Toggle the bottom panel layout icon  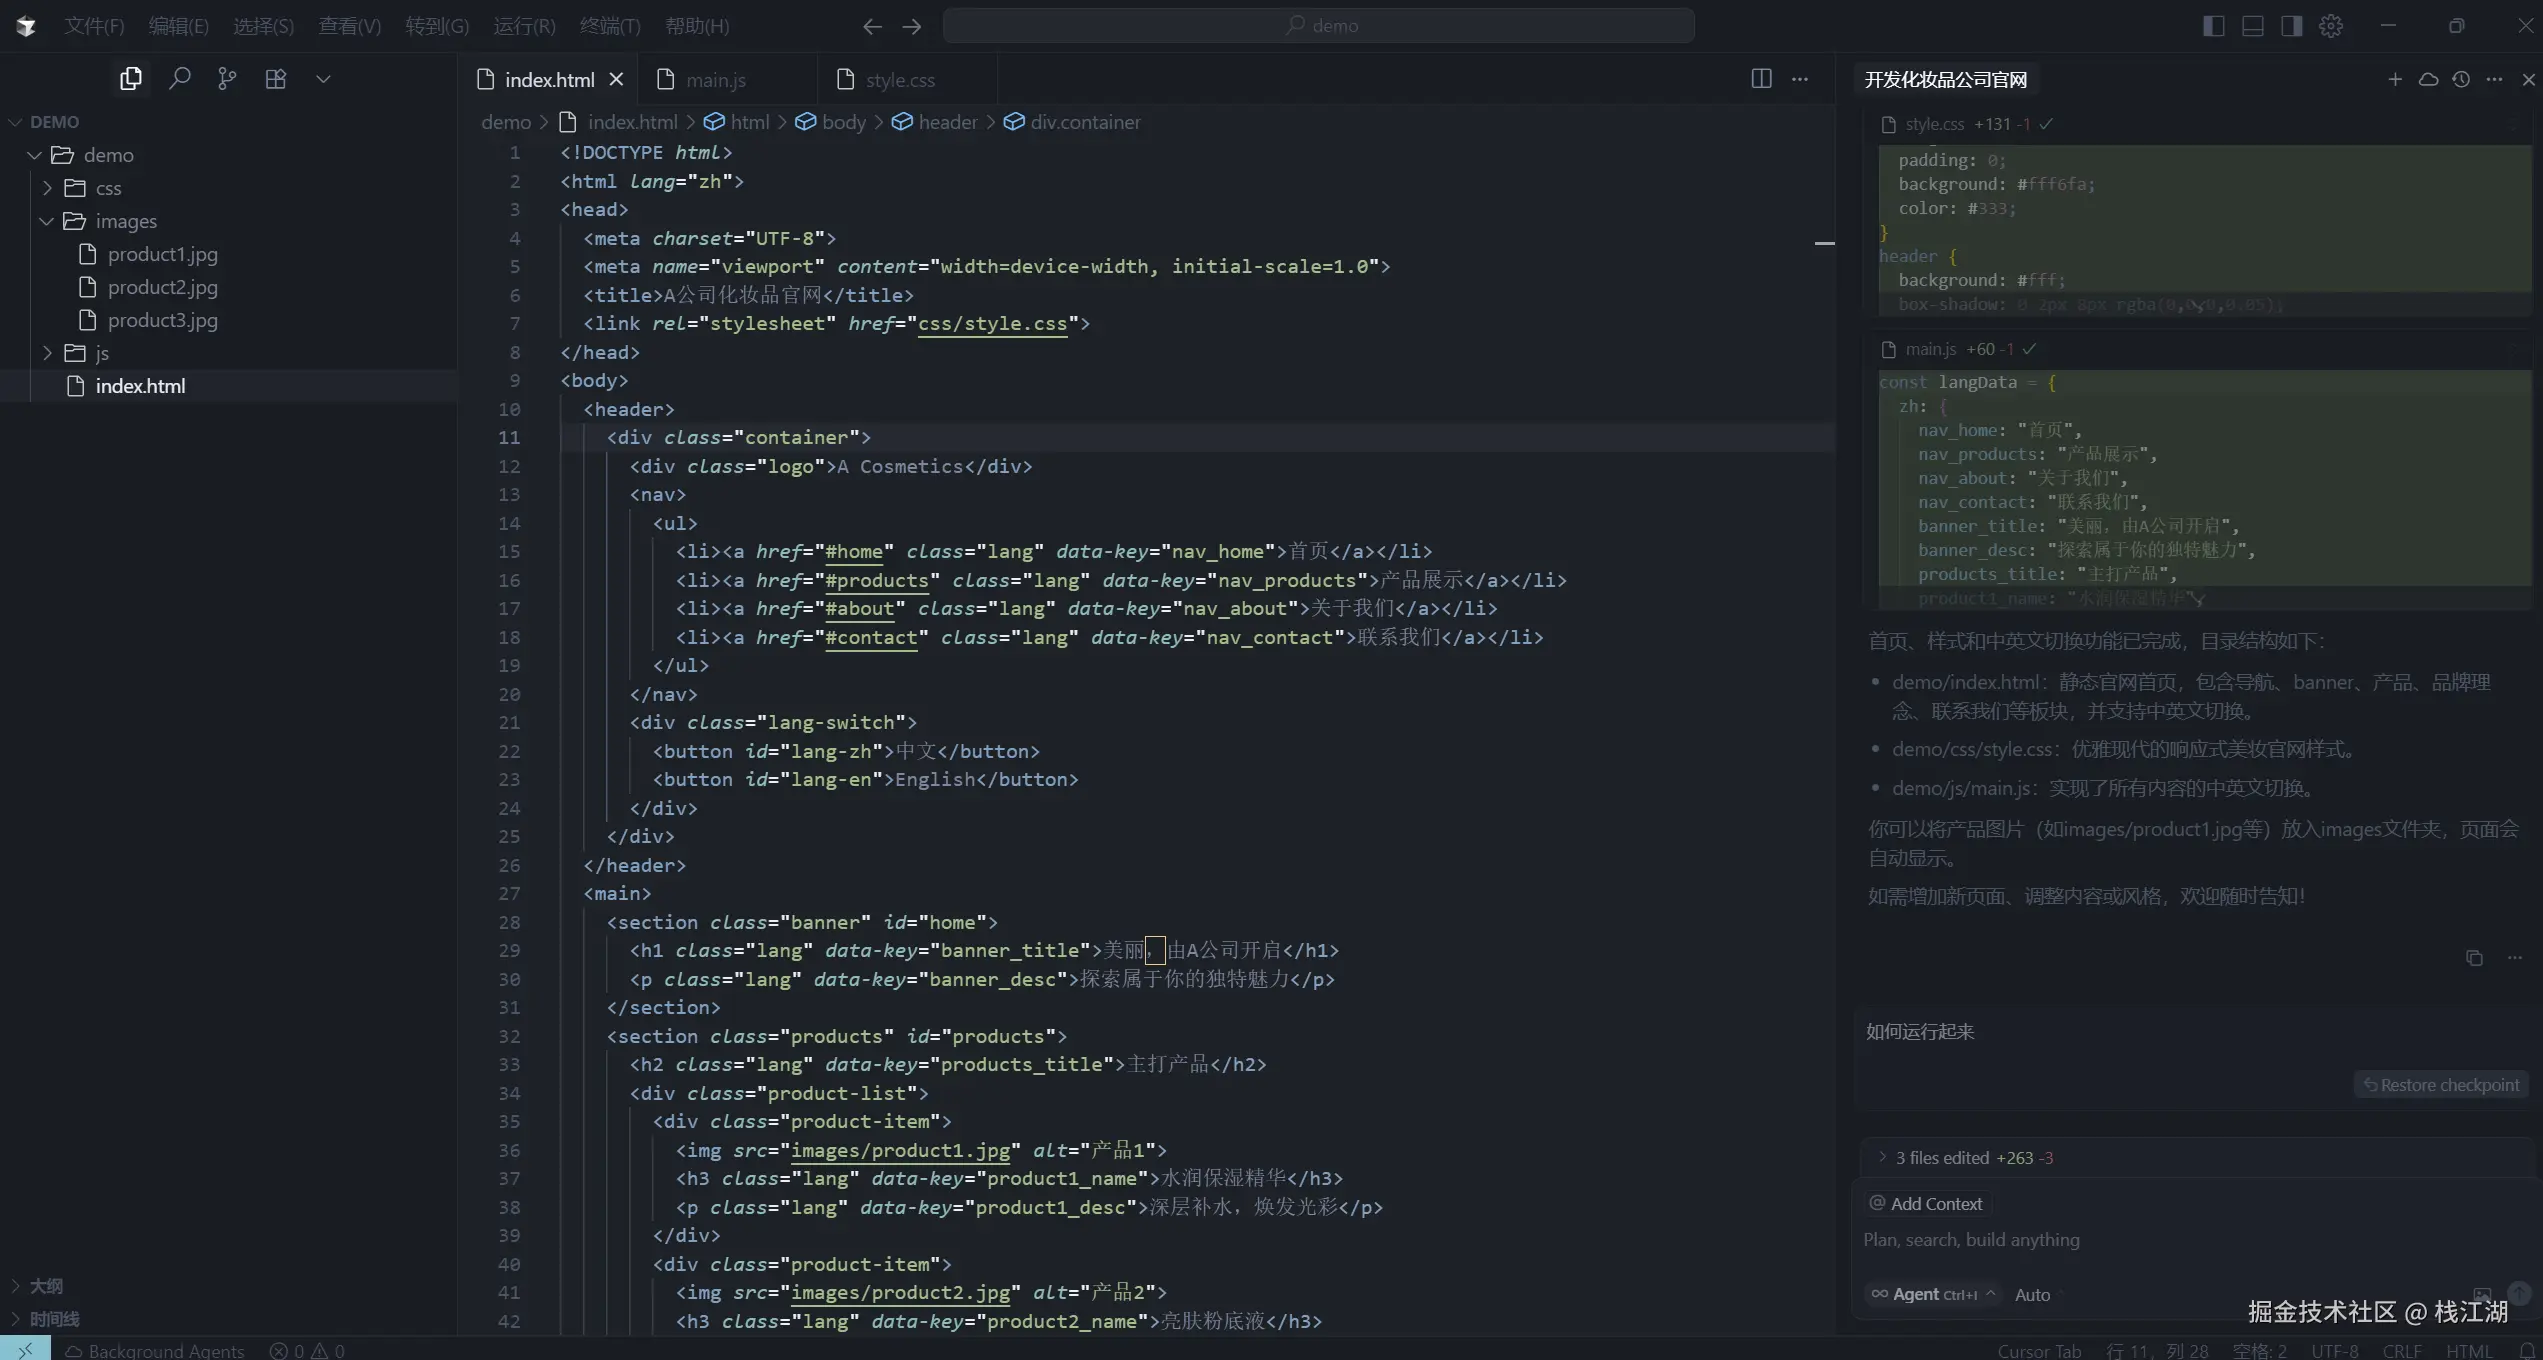coord(2252,26)
